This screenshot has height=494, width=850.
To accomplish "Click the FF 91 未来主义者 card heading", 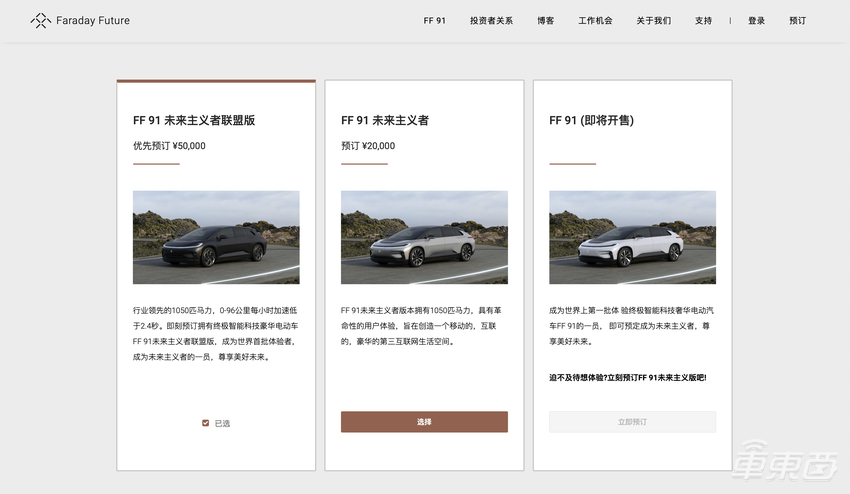I will (x=385, y=120).
